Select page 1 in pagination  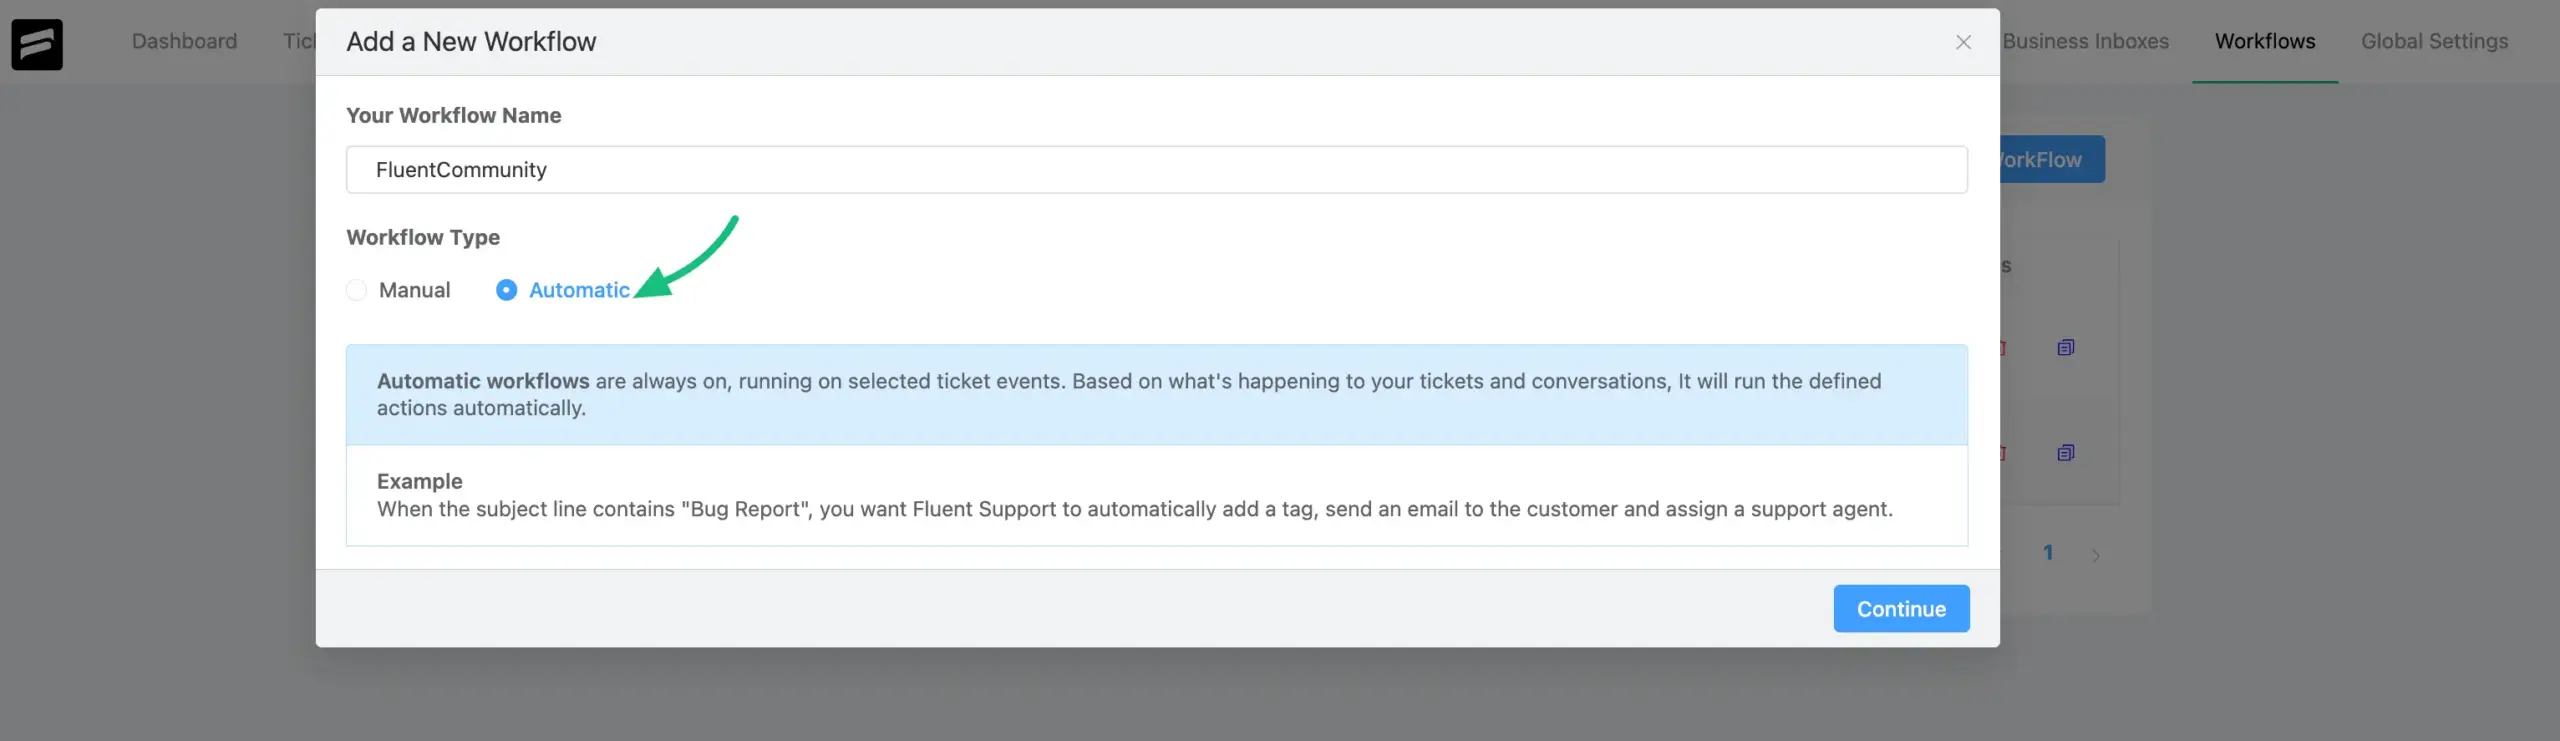[x=2048, y=553]
